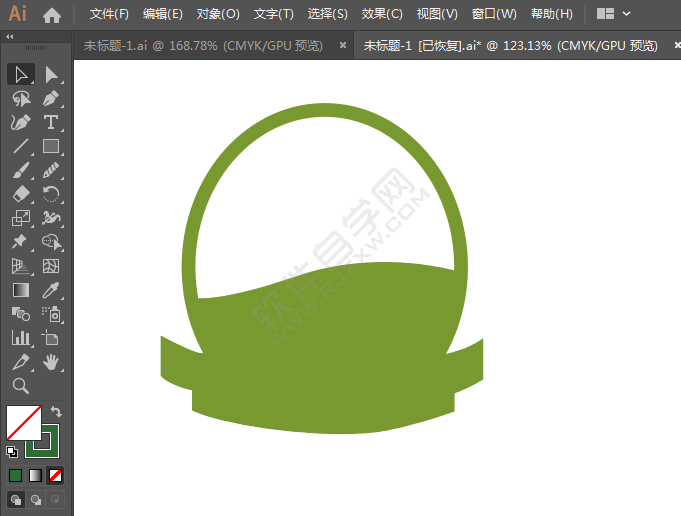Select the Zoom magnifier tool
The height and width of the screenshot is (516, 681).
point(21,386)
